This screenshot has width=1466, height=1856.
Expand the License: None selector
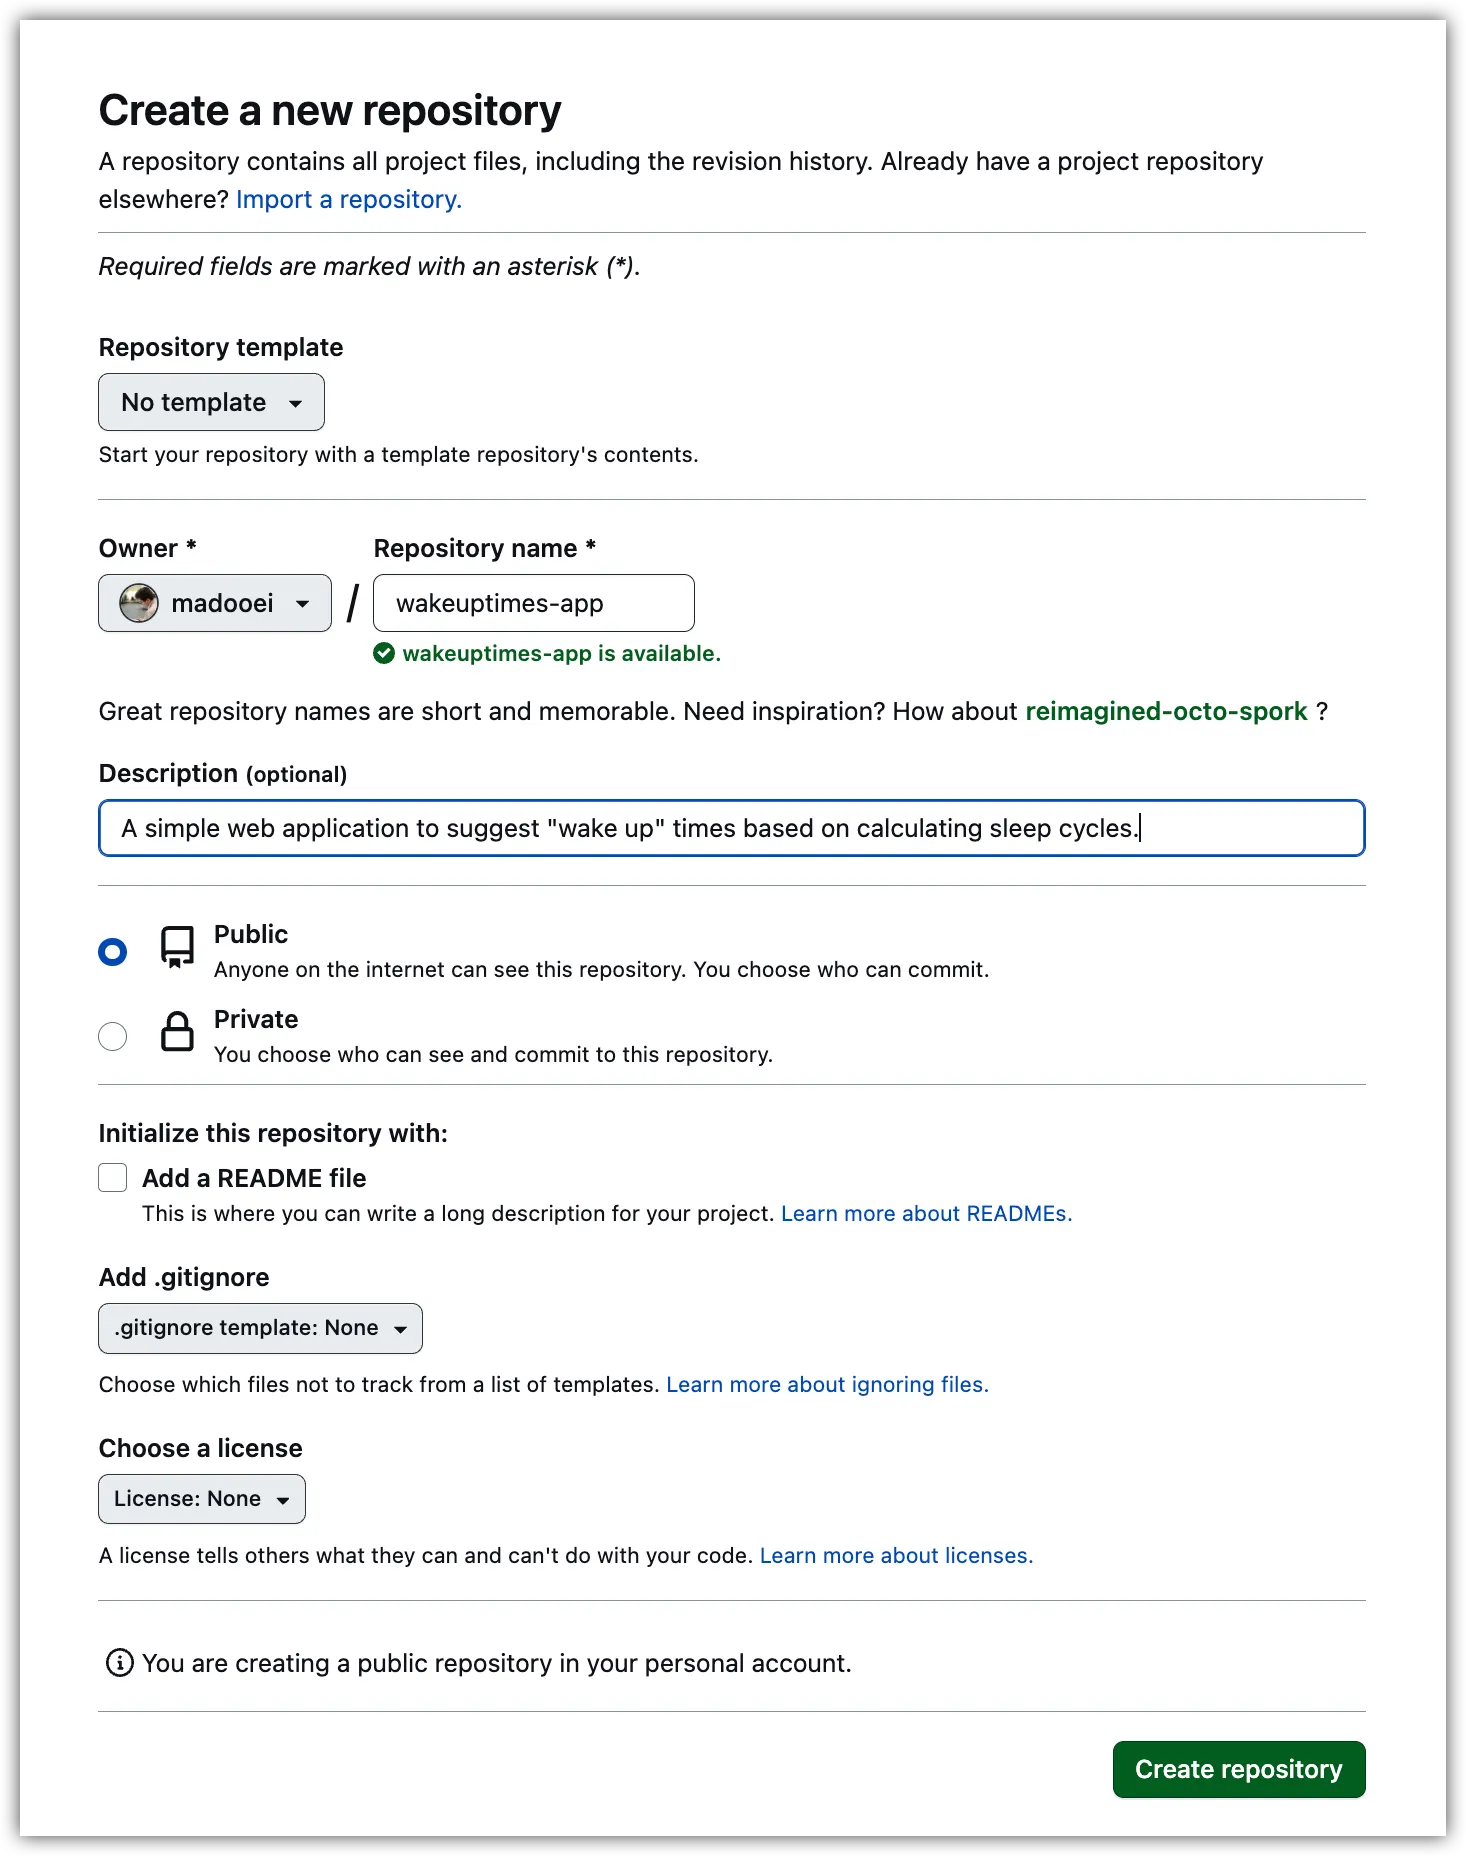[202, 1499]
